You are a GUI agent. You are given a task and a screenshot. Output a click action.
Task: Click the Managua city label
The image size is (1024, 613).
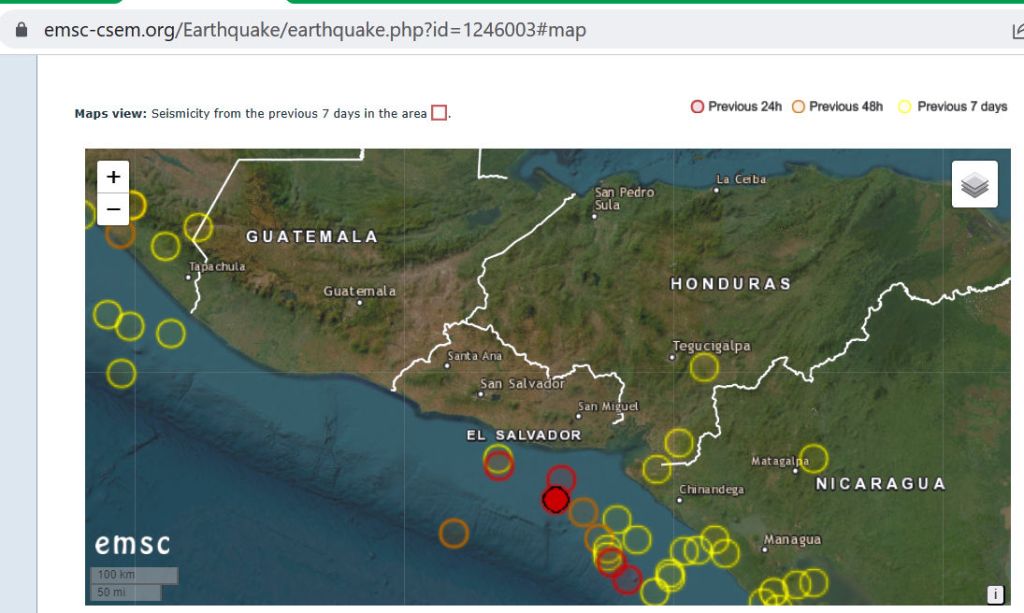click(x=792, y=540)
